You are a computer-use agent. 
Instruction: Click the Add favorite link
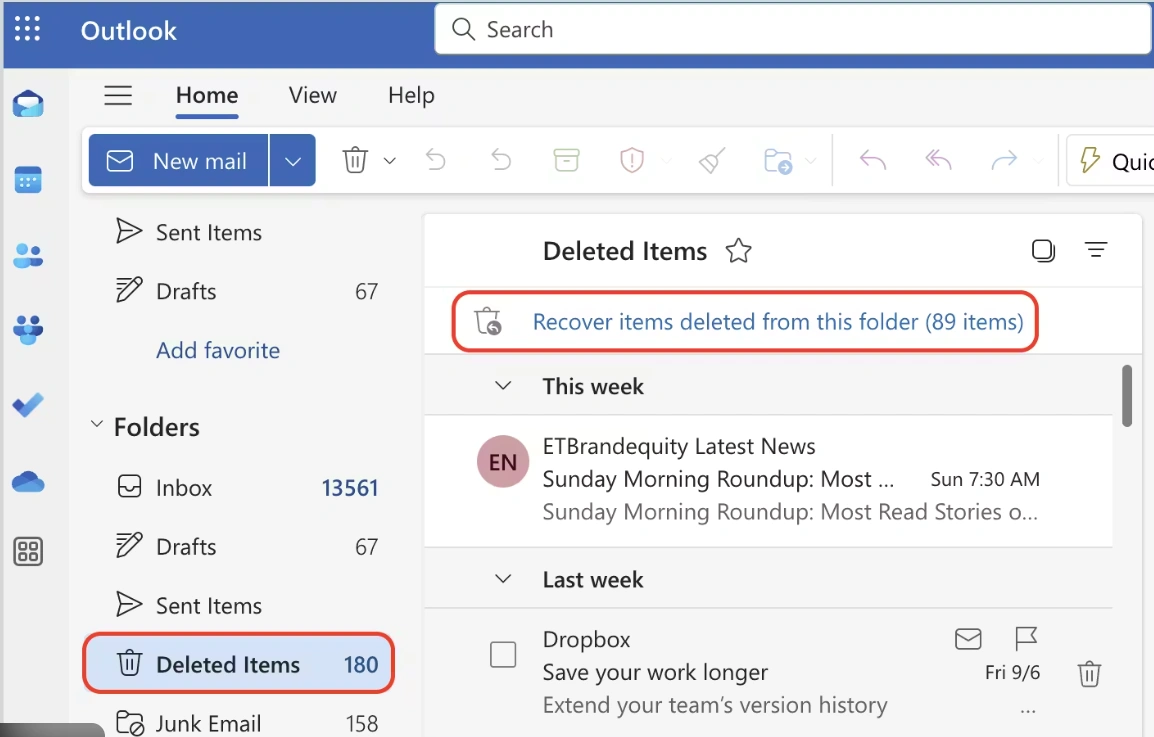(218, 350)
